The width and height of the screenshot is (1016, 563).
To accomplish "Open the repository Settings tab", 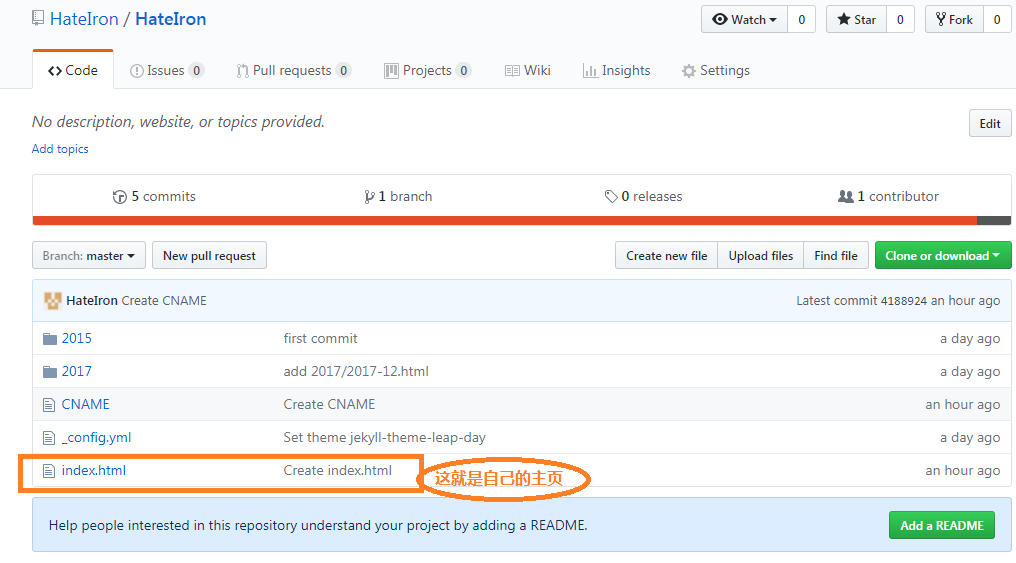I will pyautogui.click(x=716, y=71).
